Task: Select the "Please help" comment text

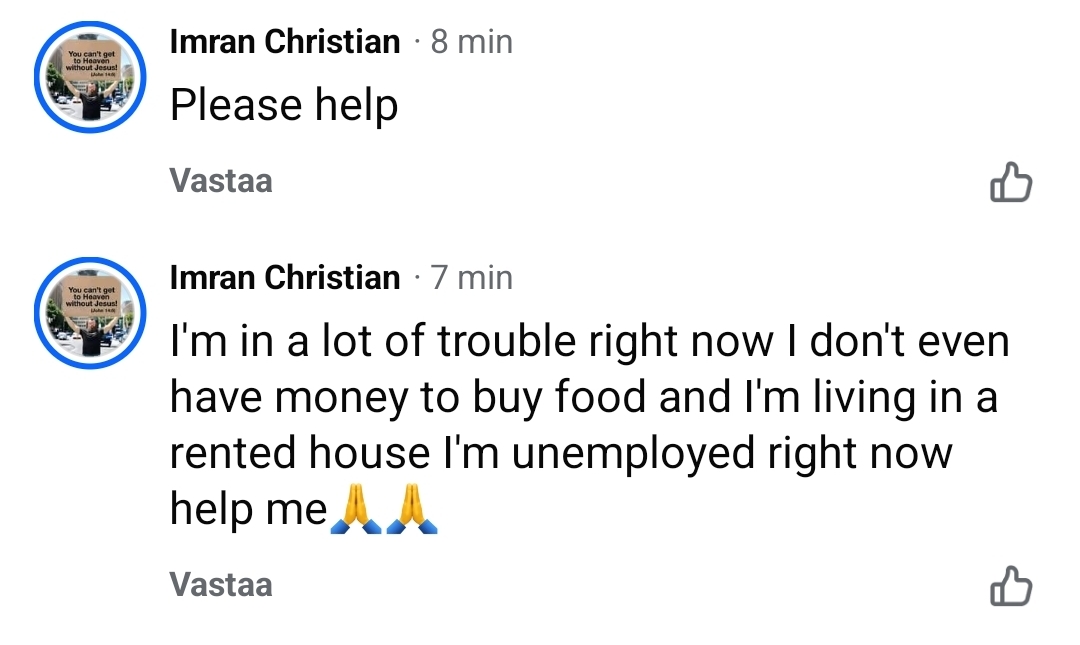Action: (x=284, y=105)
